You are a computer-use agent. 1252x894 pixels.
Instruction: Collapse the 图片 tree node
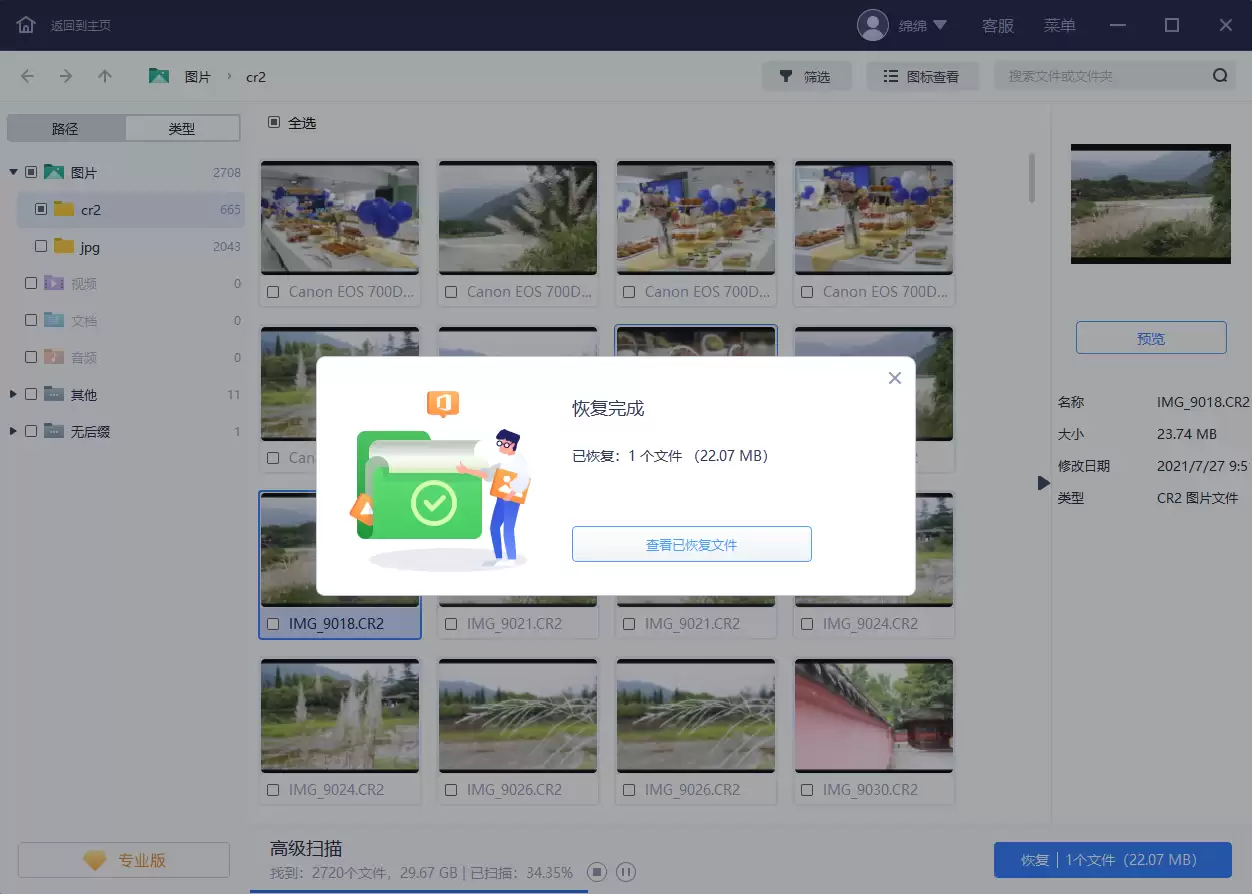pos(12,171)
